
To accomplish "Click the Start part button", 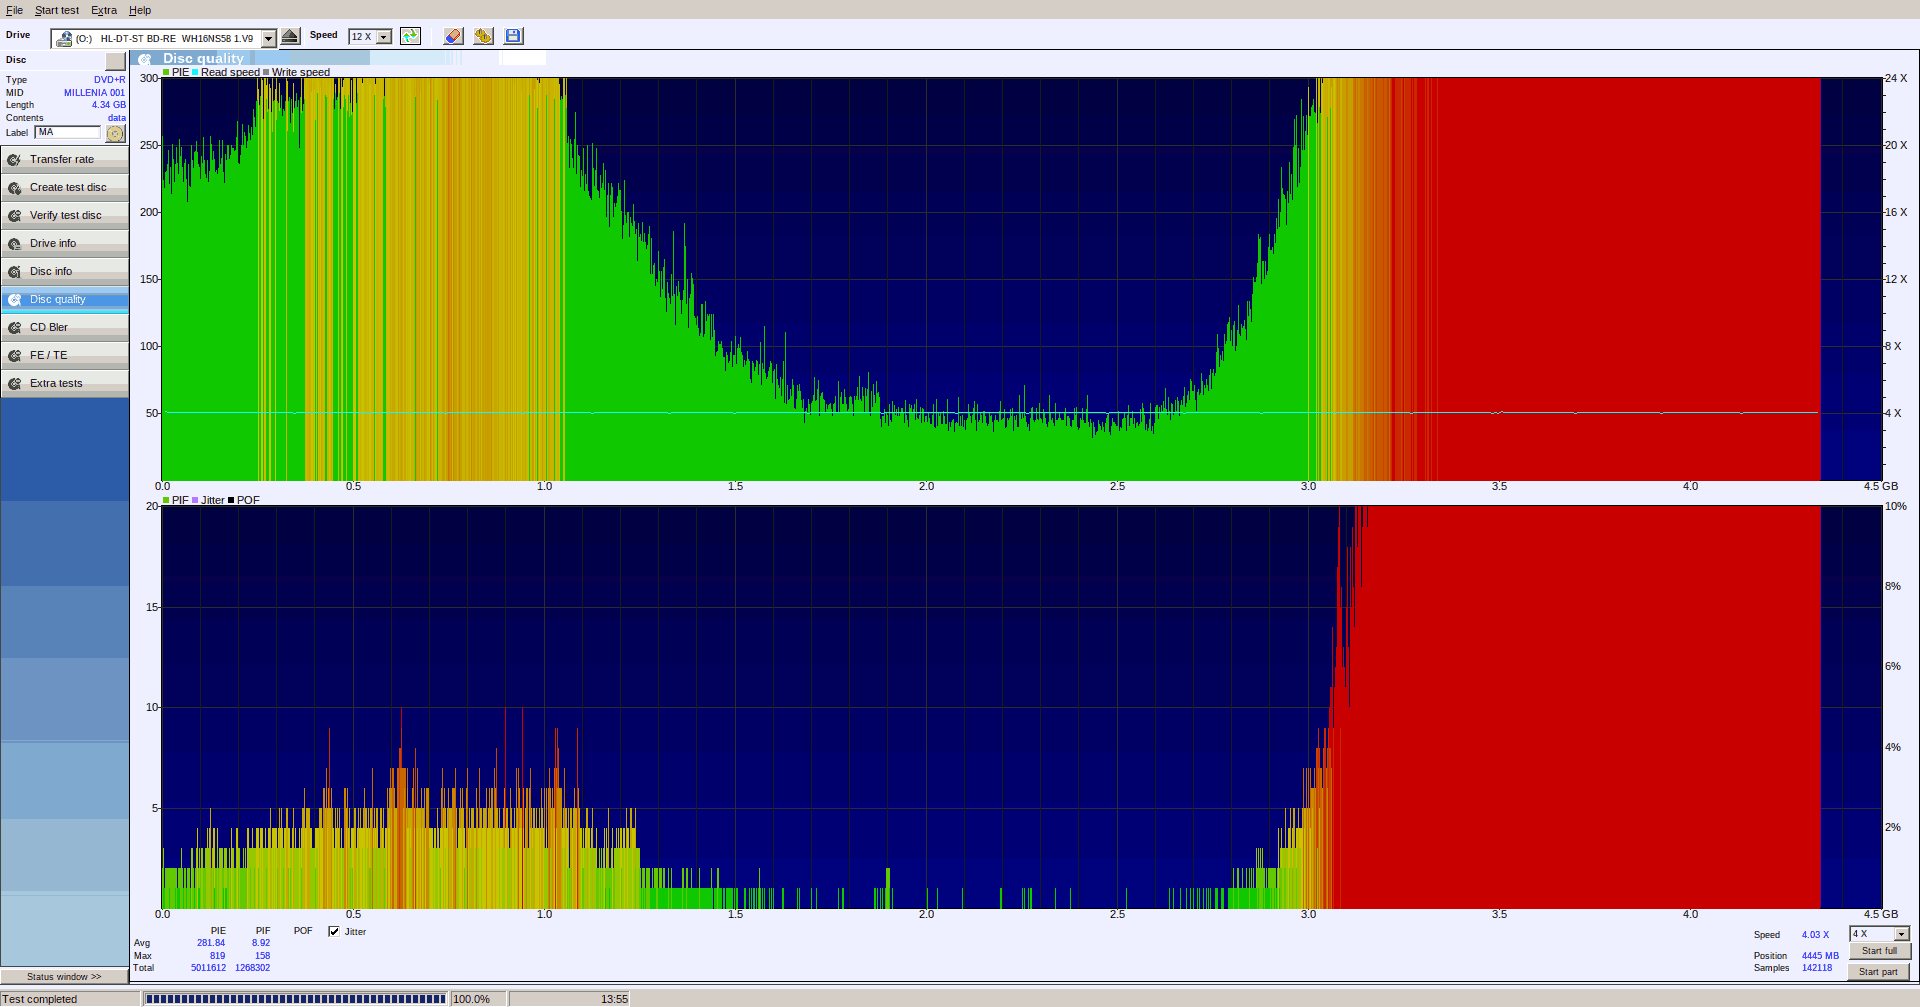I will click(x=1879, y=971).
